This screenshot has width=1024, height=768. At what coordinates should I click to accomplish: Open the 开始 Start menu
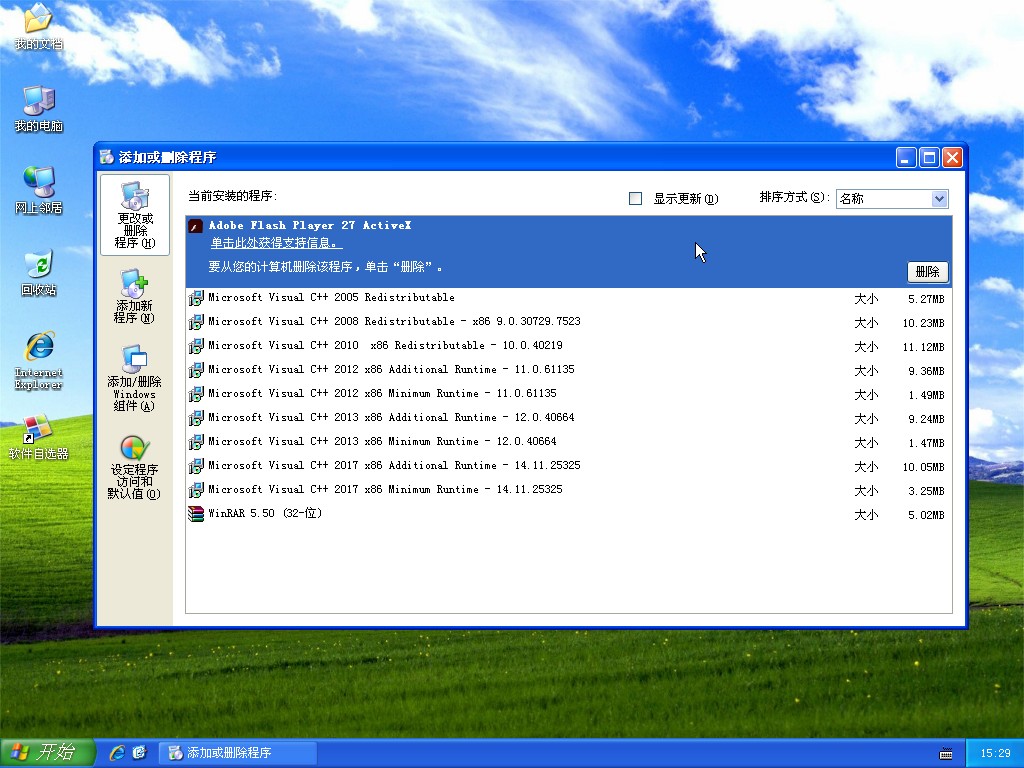47,752
